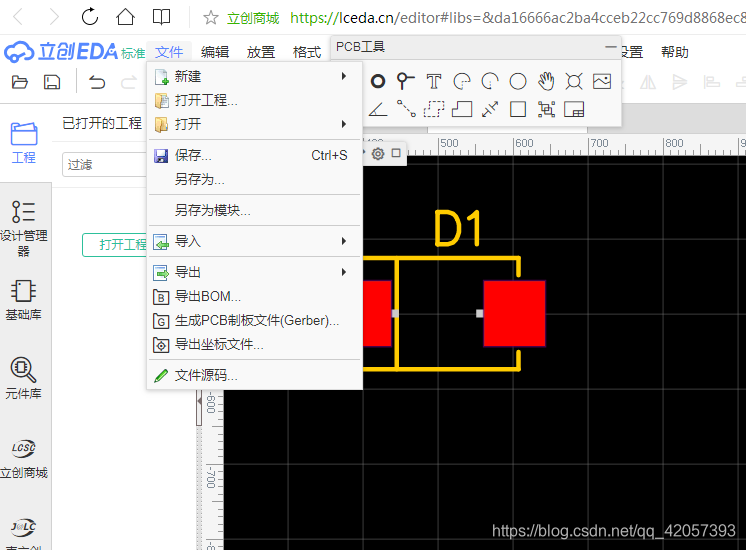Image resolution: width=746 pixels, height=550 pixels.
Task: Select the Pad tool in PCB tools
Action: pyautogui.click(x=378, y=81)
